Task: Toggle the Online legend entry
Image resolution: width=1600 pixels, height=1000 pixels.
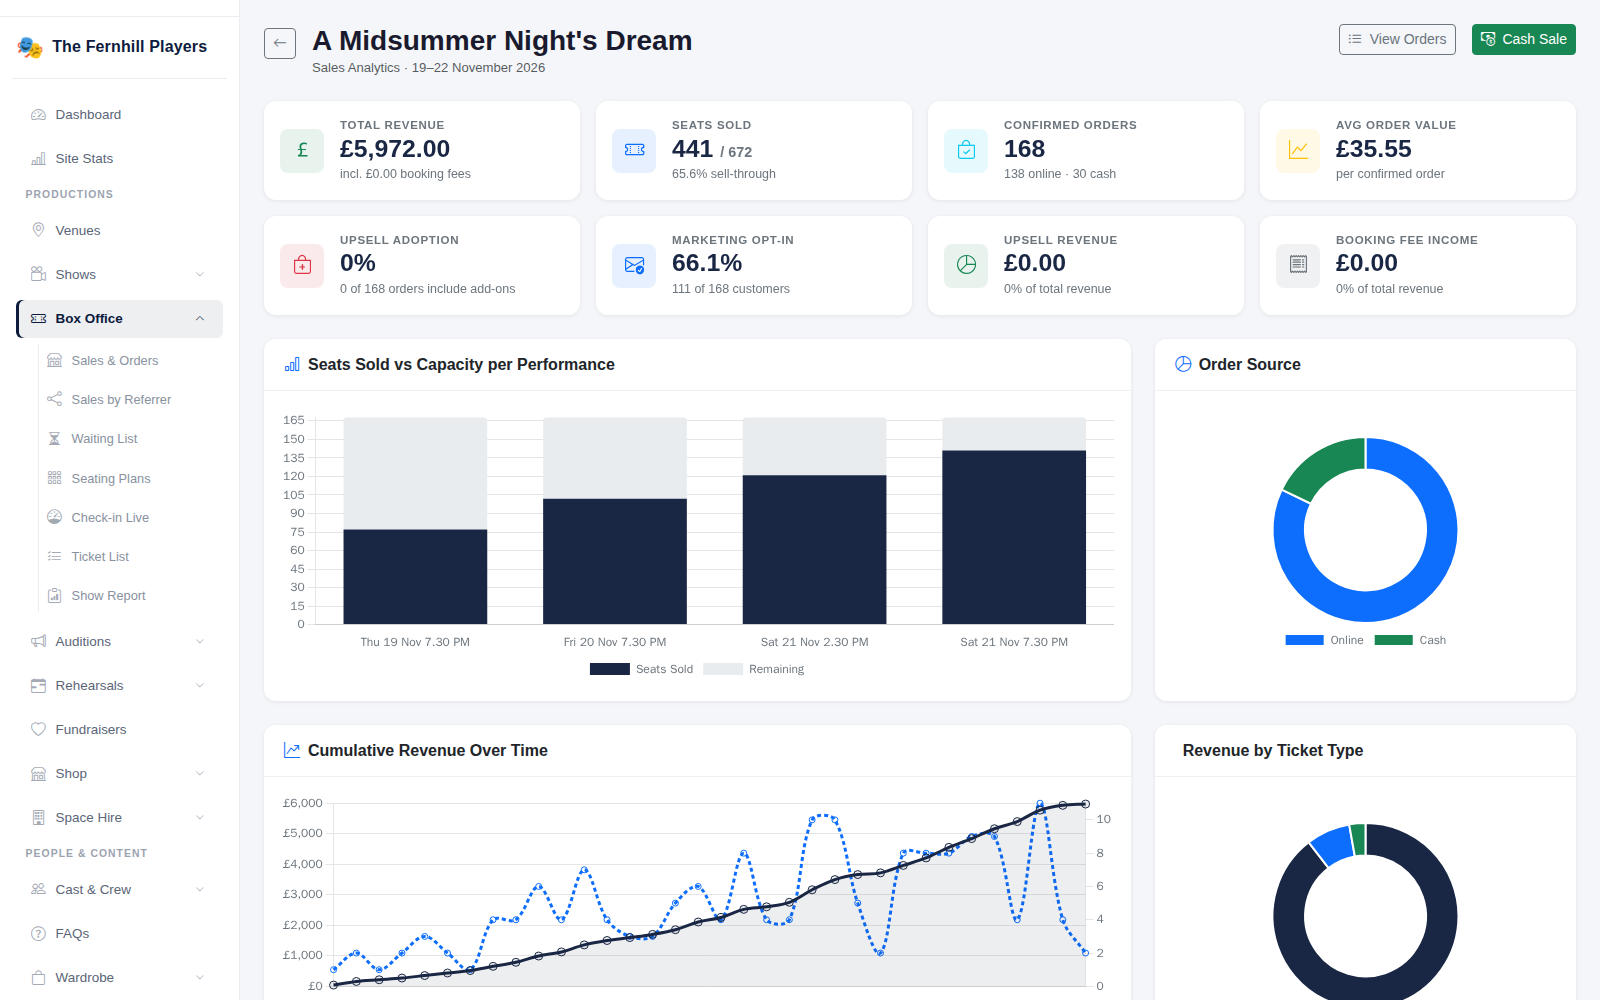Action: pyautogui.click(x=1324, y=640)
